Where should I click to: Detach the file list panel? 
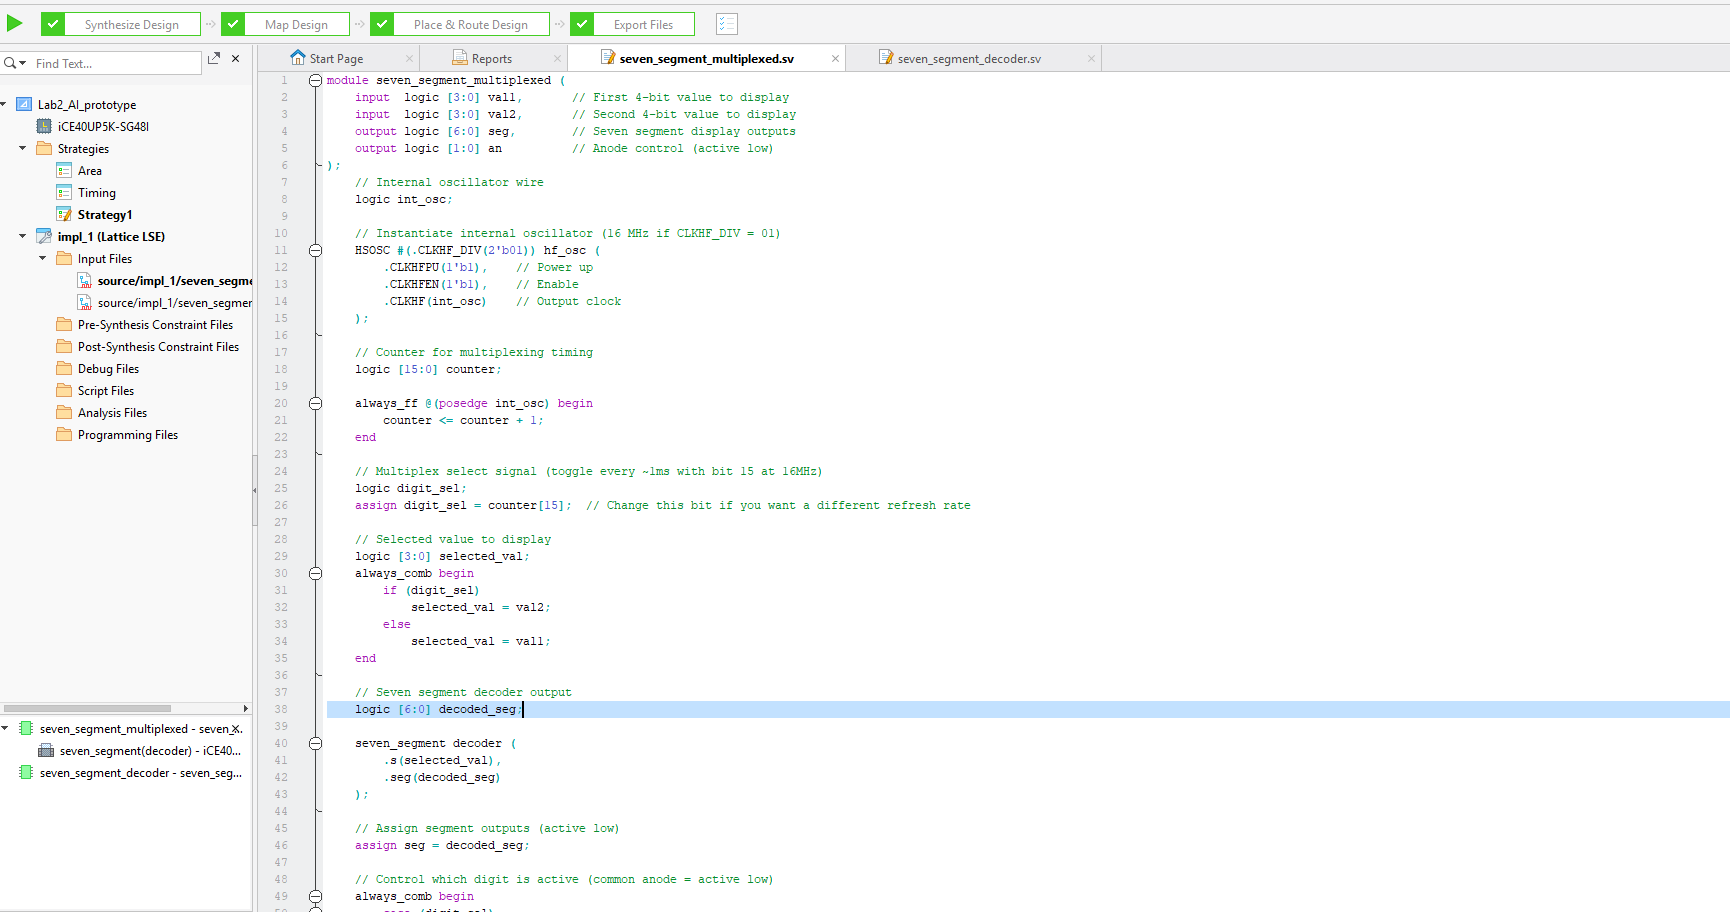[x=213, y=59]
